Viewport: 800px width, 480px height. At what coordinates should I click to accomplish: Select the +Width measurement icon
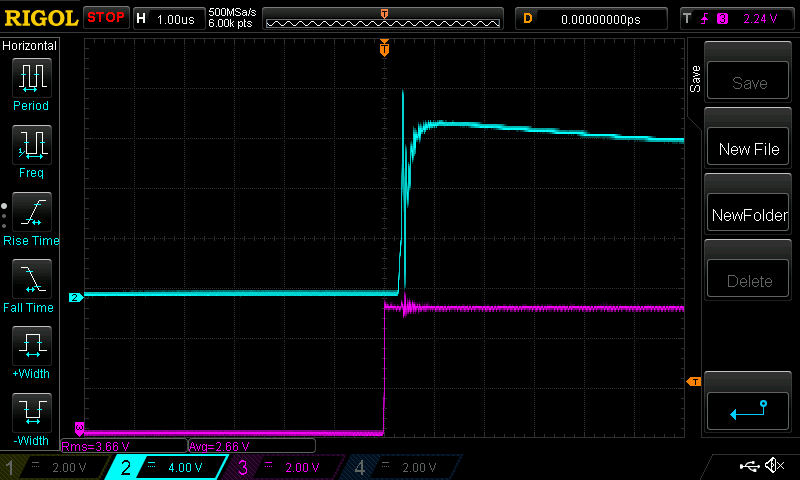click(x=31, y=347)
